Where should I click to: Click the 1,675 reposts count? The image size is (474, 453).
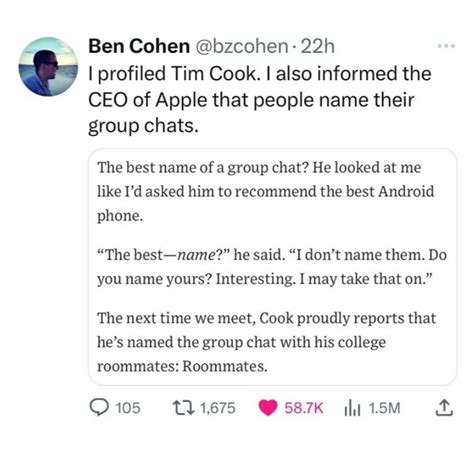click(218, 408)
